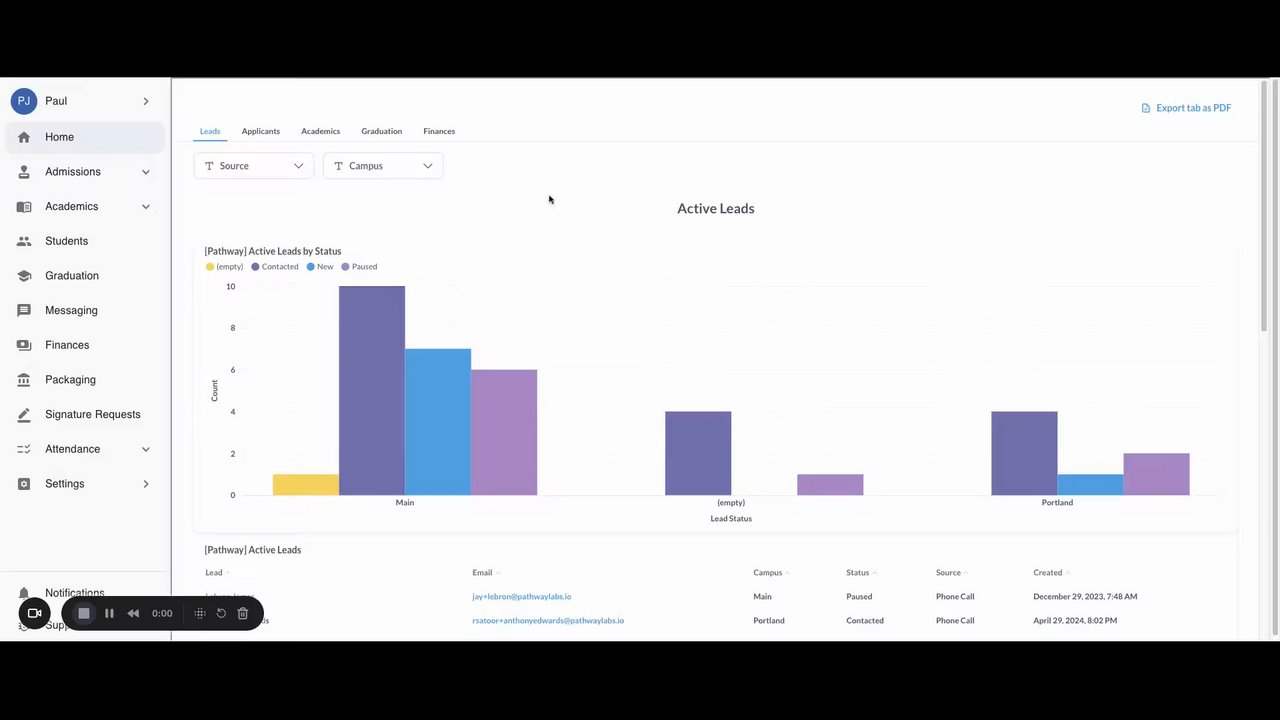This screenshot has height=720, width=1280.
Task: Toggle the New series in chart legend
Action: click(320, 267)
